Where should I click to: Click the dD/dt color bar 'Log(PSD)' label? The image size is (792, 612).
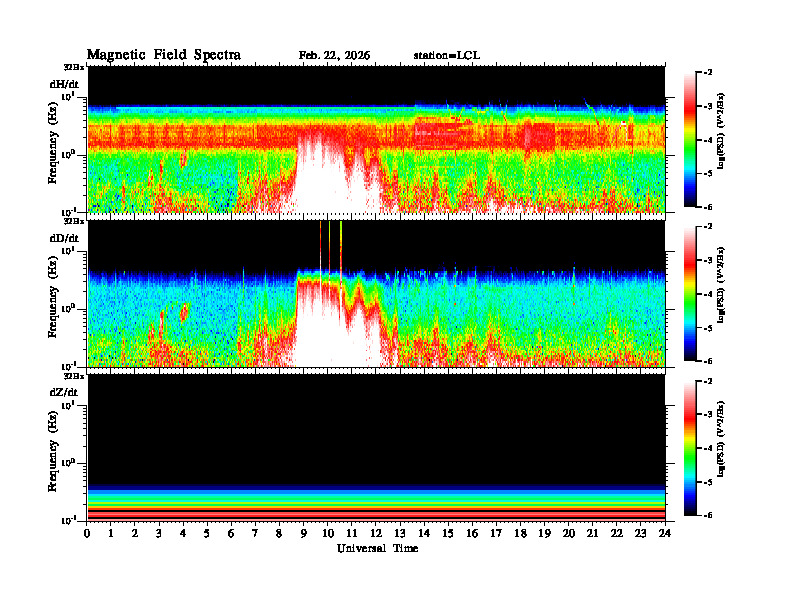tap(721, 285)
